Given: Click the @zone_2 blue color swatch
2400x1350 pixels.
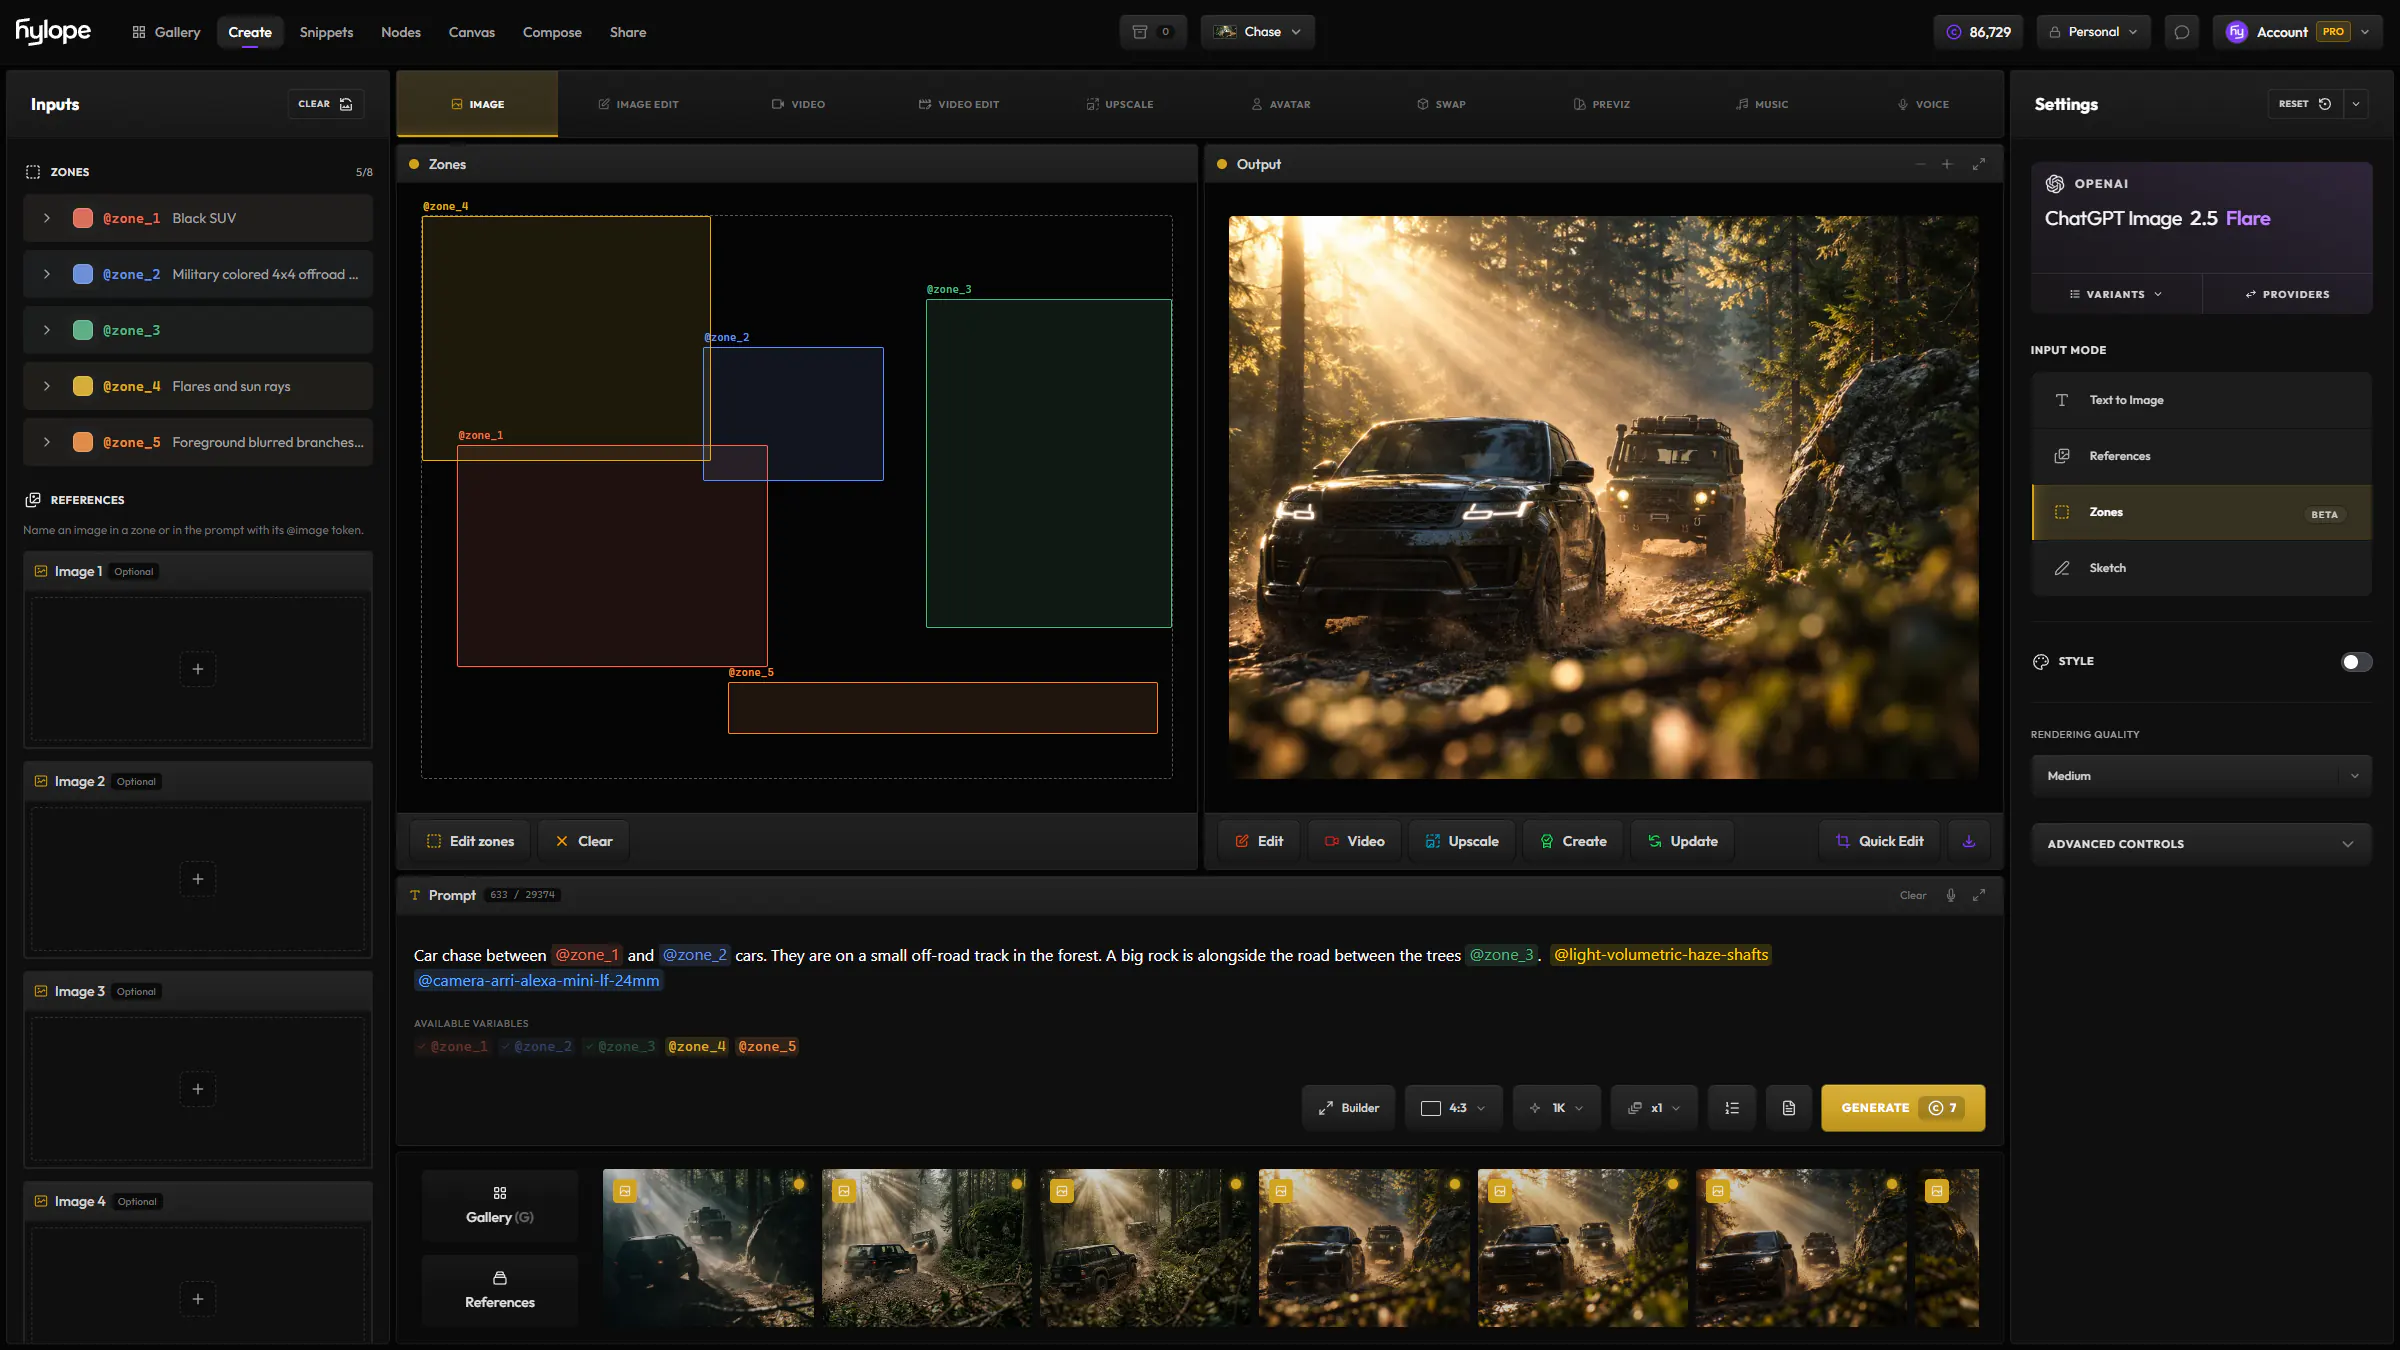Looking at the screenshot, I should 83,274.
